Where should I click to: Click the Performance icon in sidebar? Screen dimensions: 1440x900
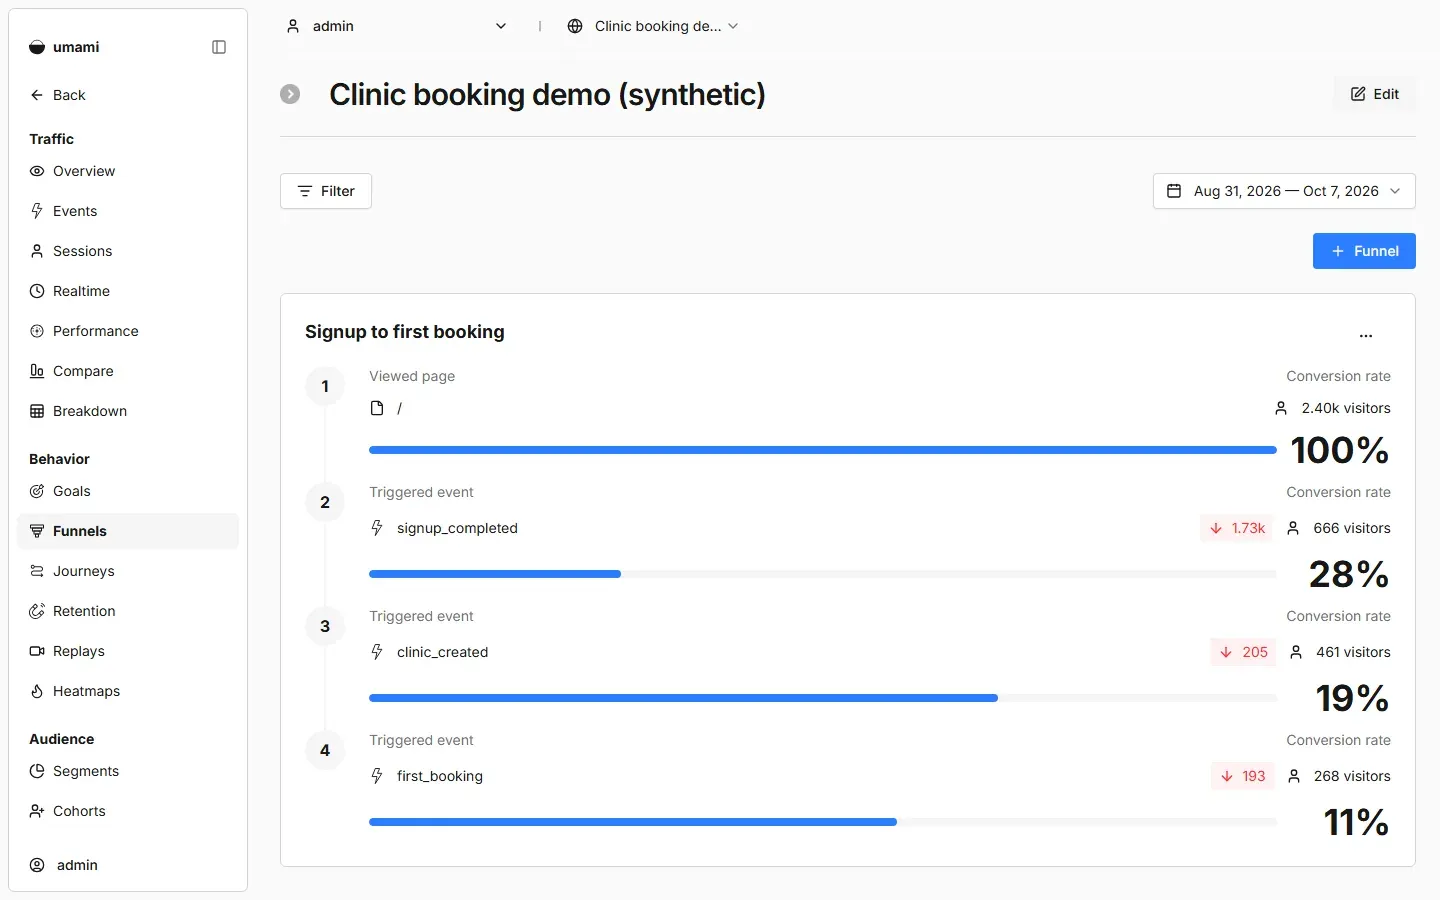pos(37,331)
